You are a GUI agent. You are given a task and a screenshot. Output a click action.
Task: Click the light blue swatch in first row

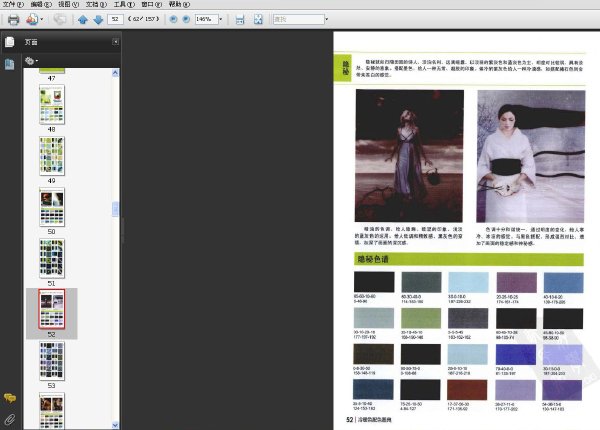(x=468, y=282)
